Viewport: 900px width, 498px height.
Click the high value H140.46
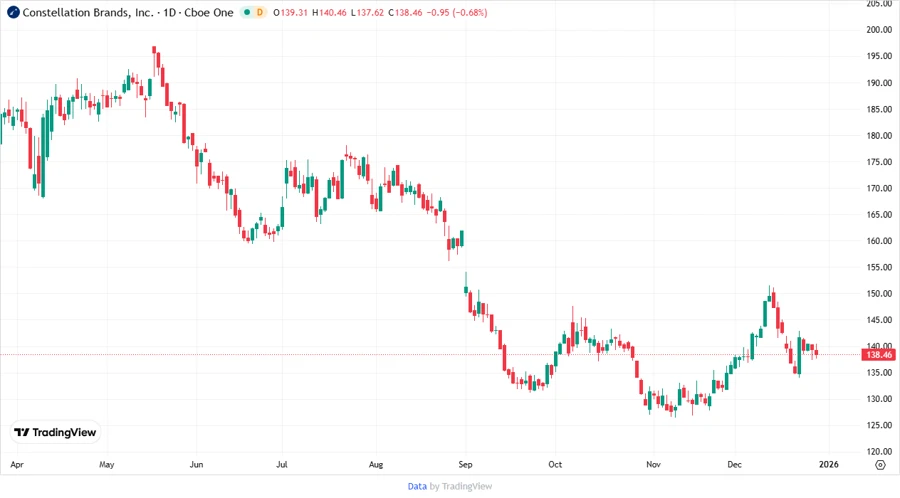tap(329, 12)
